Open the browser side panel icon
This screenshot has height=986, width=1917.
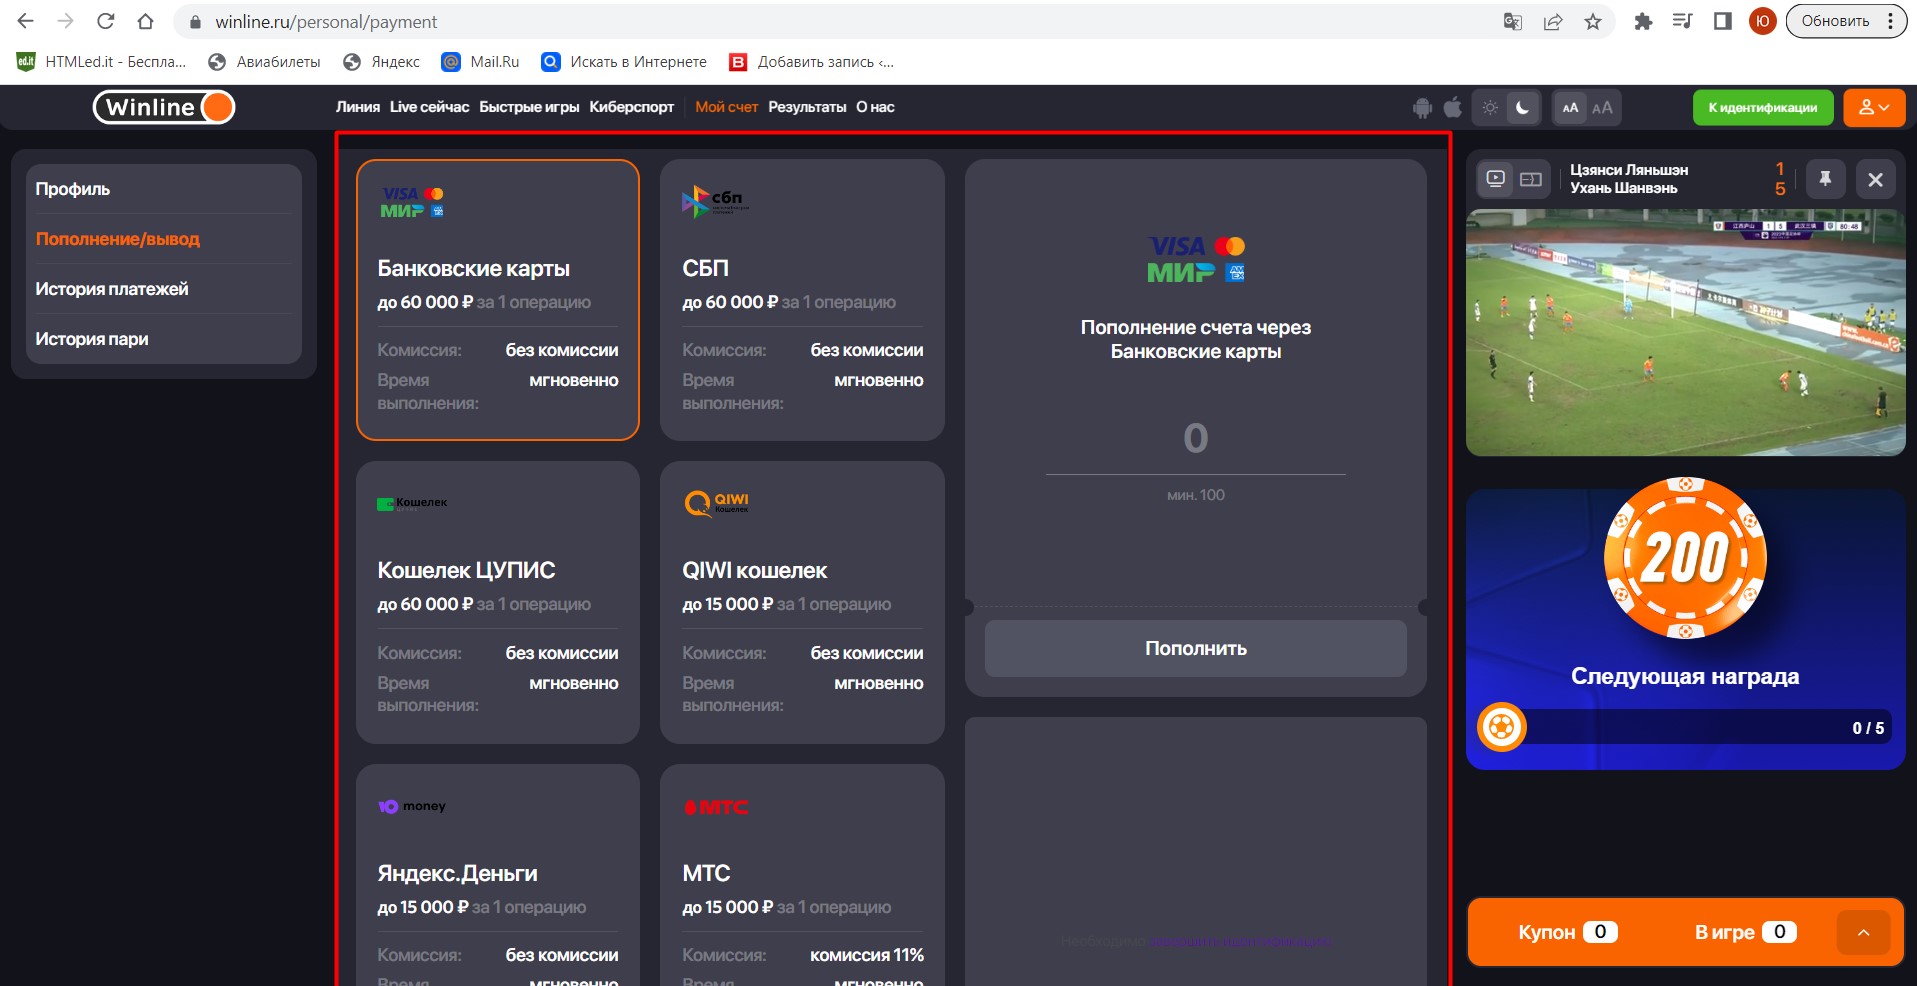click(x=1722, y=21)
